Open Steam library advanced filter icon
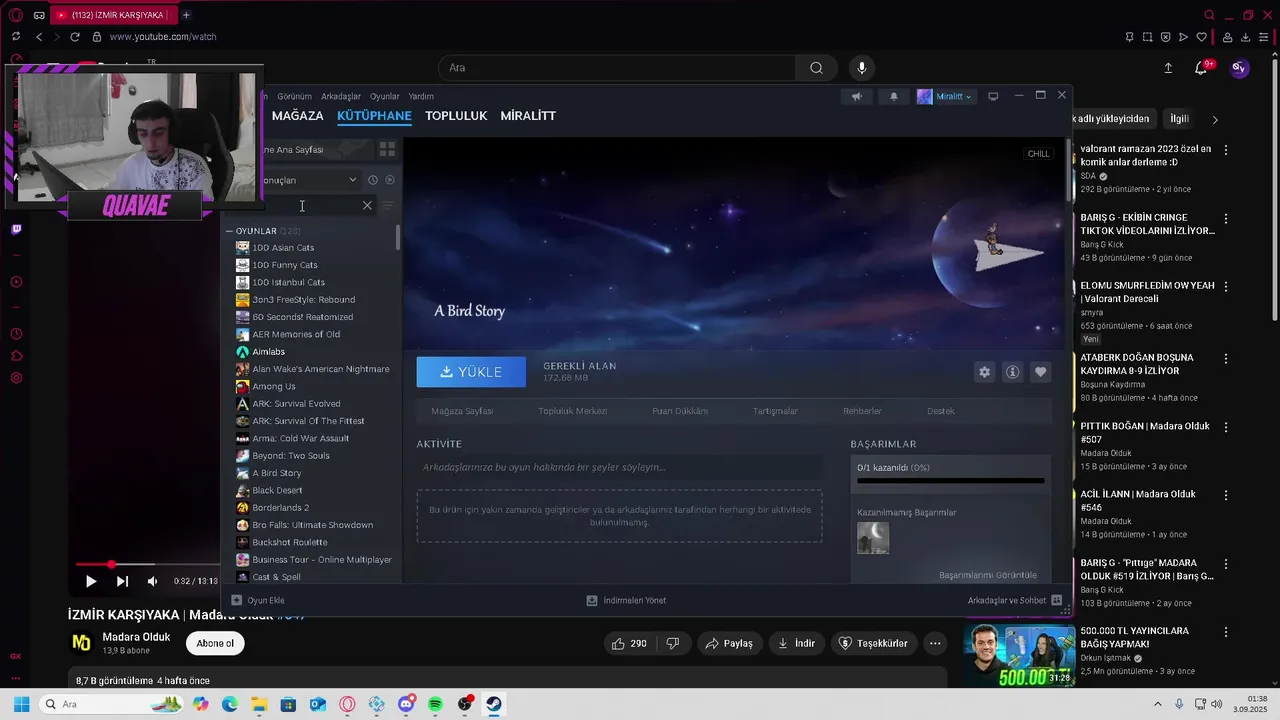The width and height of the screenshot is (1280, 720). pos(388,206)
